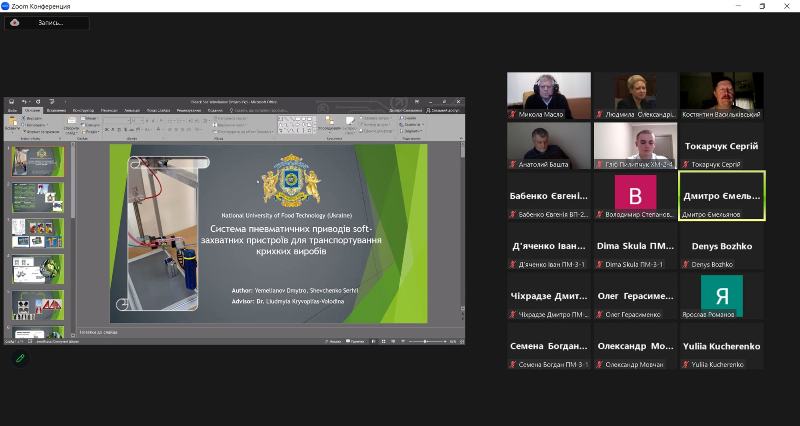
Task: Open the green annotation pencil tool
Action: click(x=20, y=358)
